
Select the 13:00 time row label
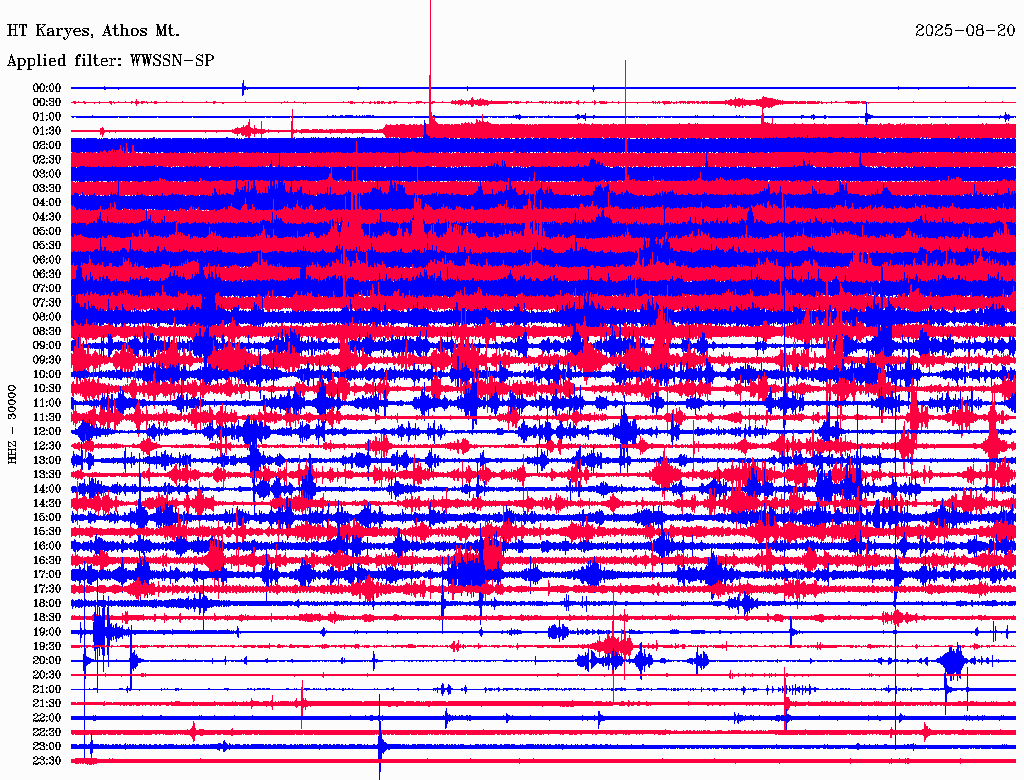(47, 461)
